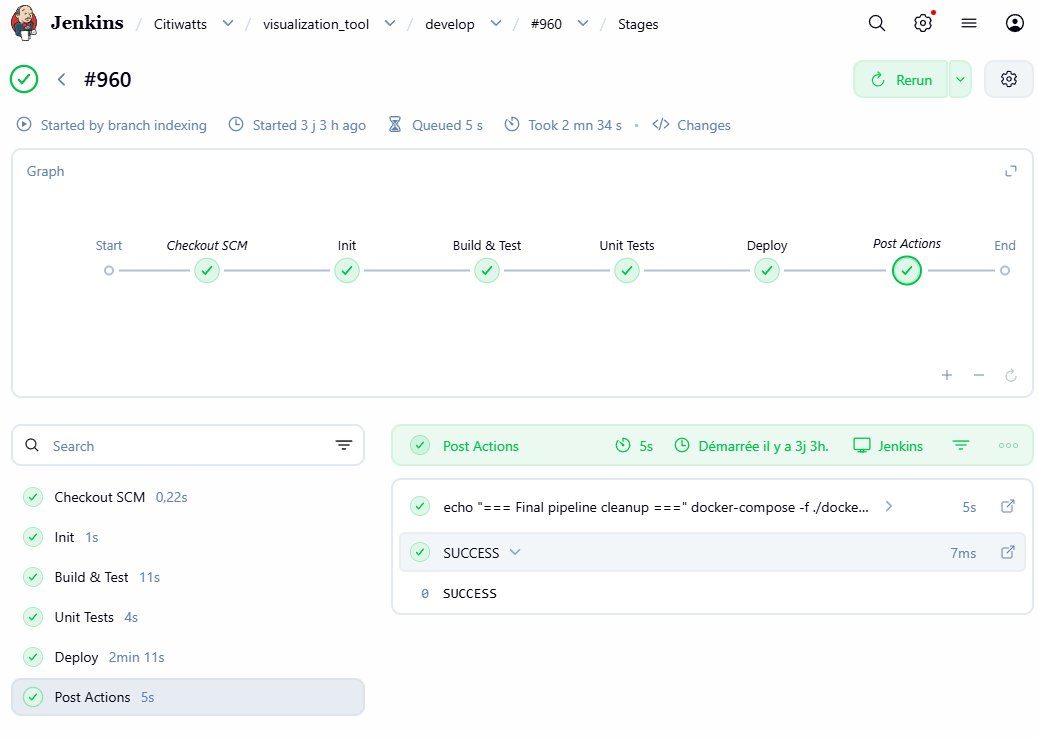
Task: Click the Jenkins logo icon
Action: pyautogui.click(x=24, y=23)
